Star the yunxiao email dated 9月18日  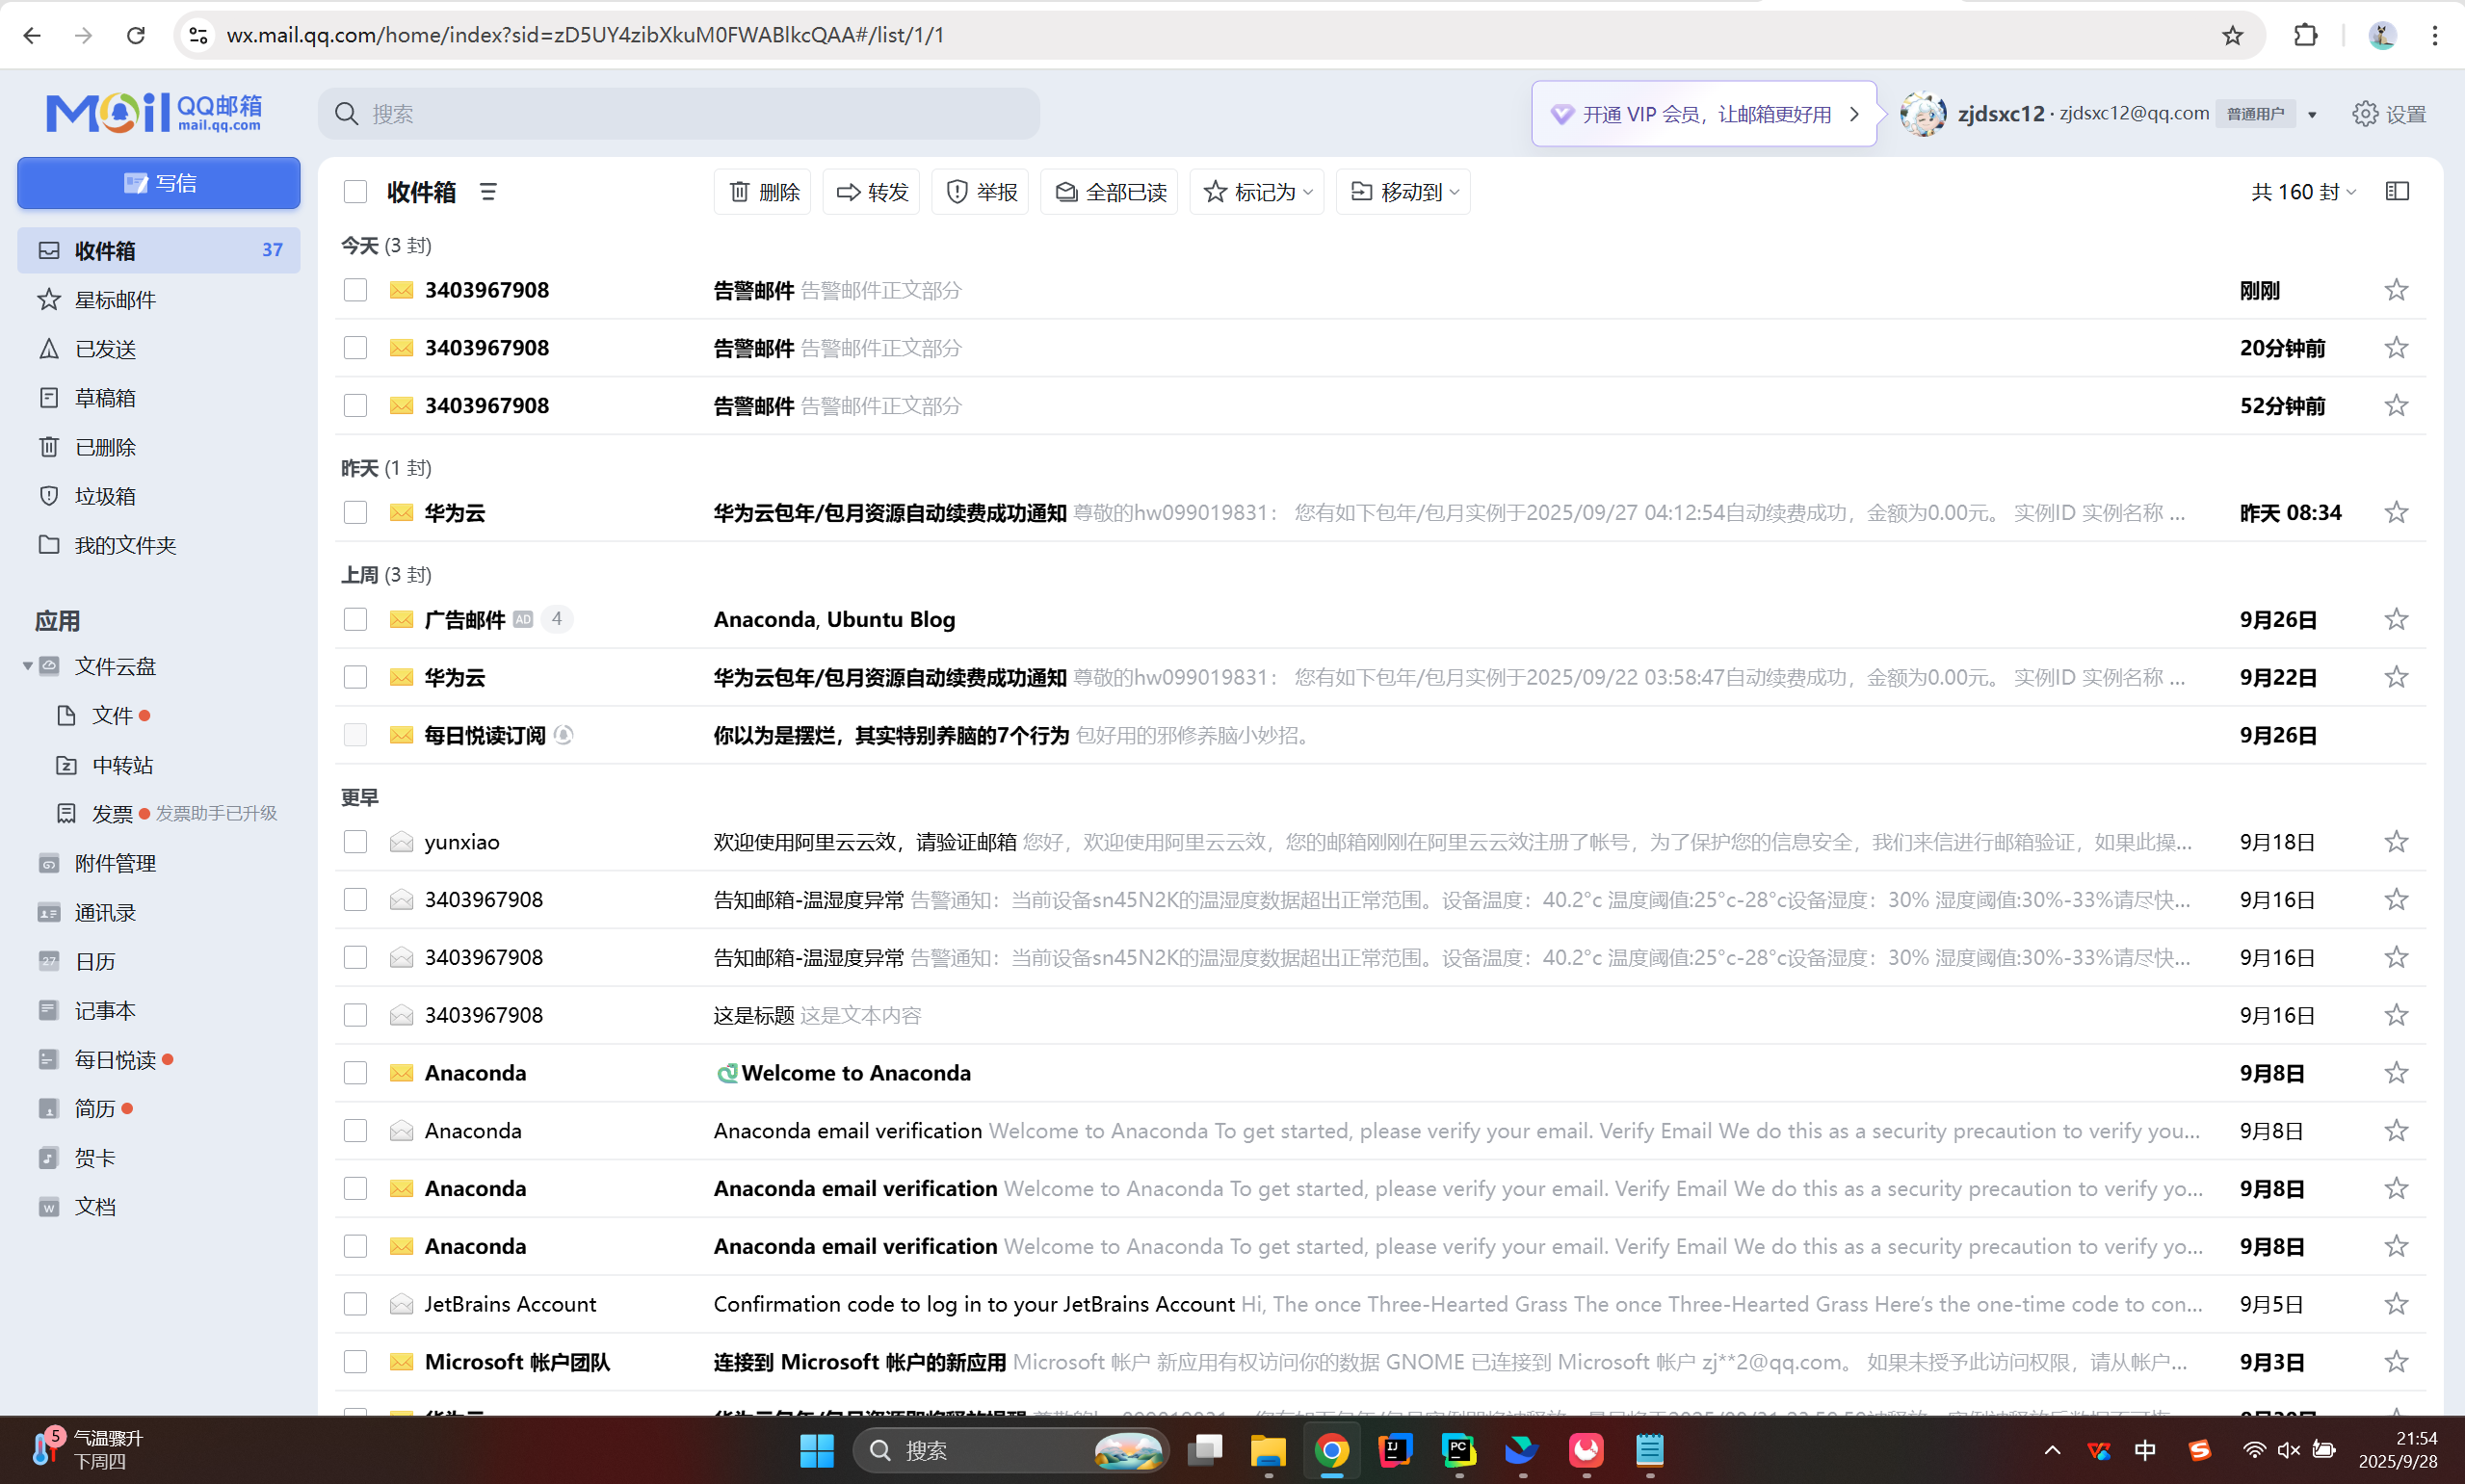(x=2396, y=842)
